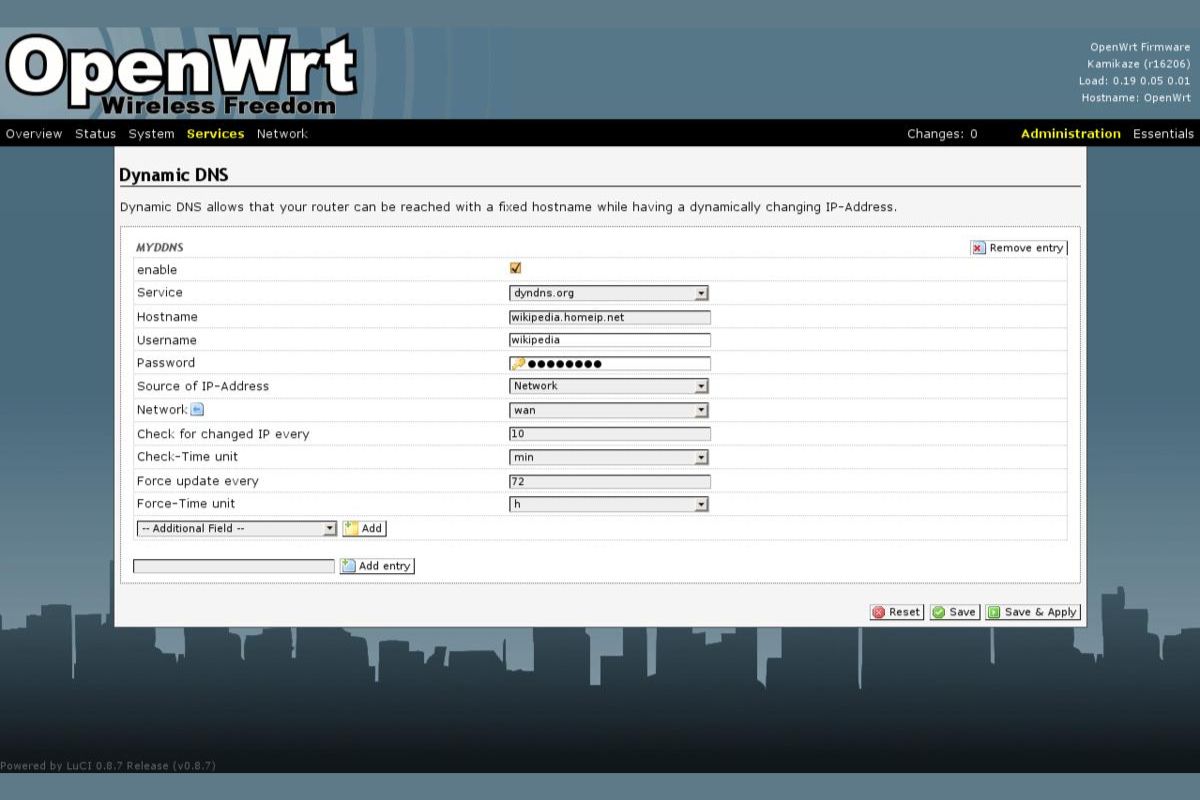
Task: Switch to Essentials mode
Action: click(x=1163, y=133)
